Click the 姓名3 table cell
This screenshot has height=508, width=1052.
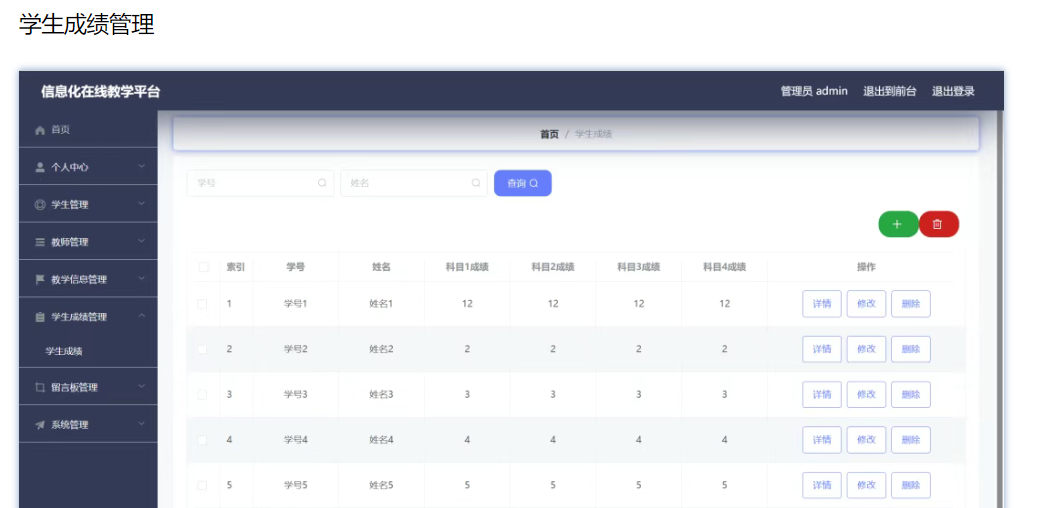381,395
